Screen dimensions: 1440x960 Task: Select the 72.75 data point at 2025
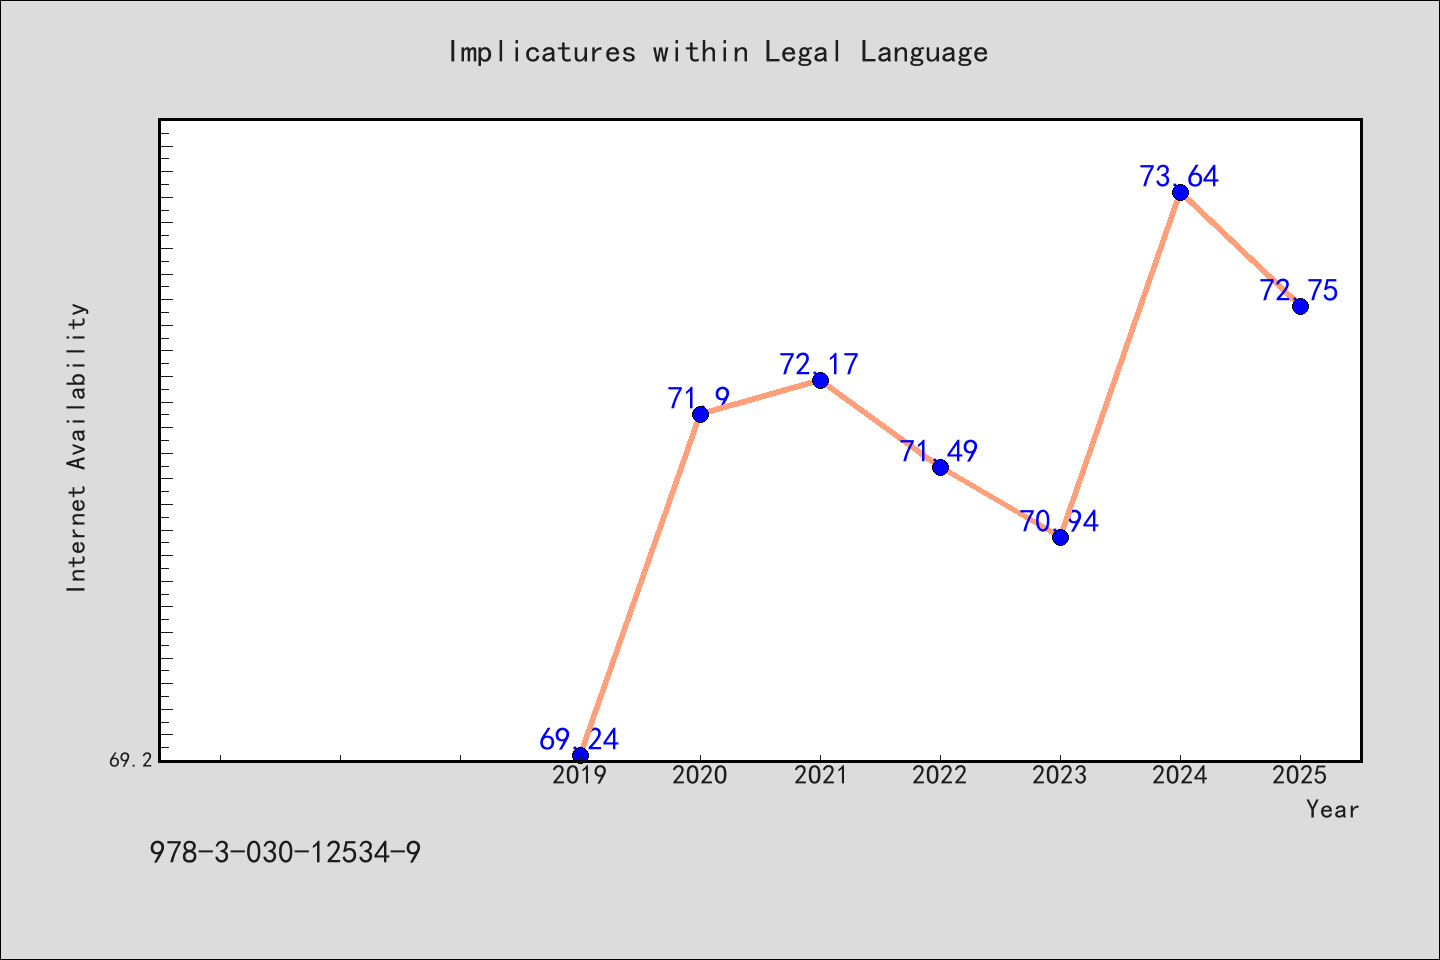point(1300,306)
